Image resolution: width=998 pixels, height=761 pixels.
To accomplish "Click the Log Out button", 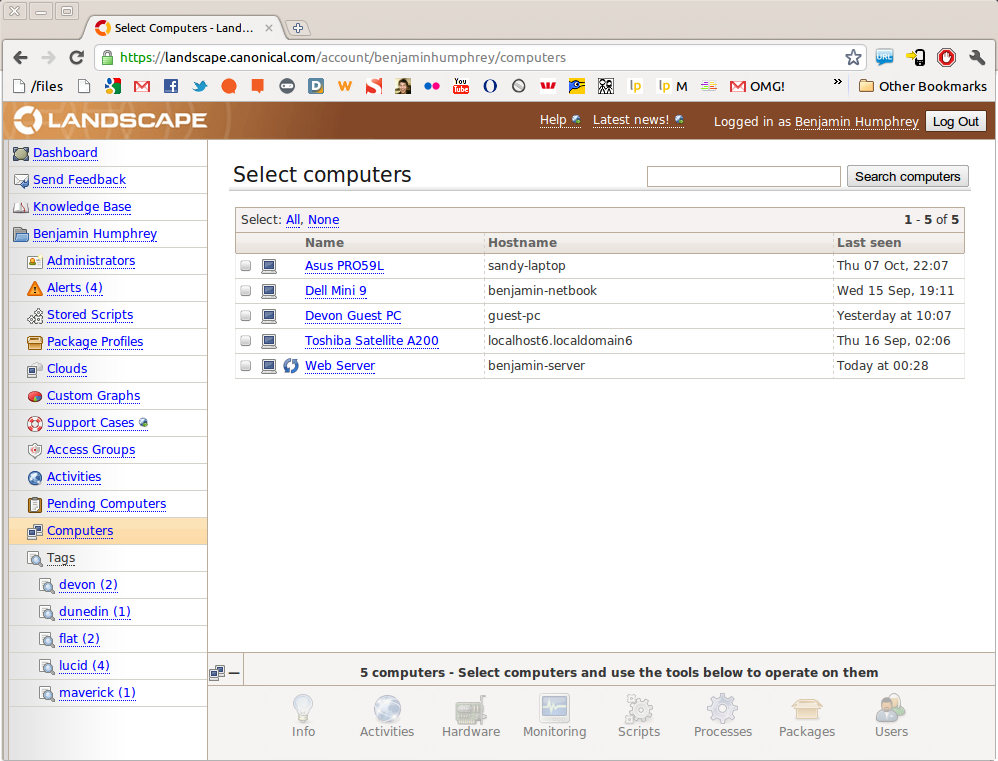I will pyautogui.click(x=955, y=122).
